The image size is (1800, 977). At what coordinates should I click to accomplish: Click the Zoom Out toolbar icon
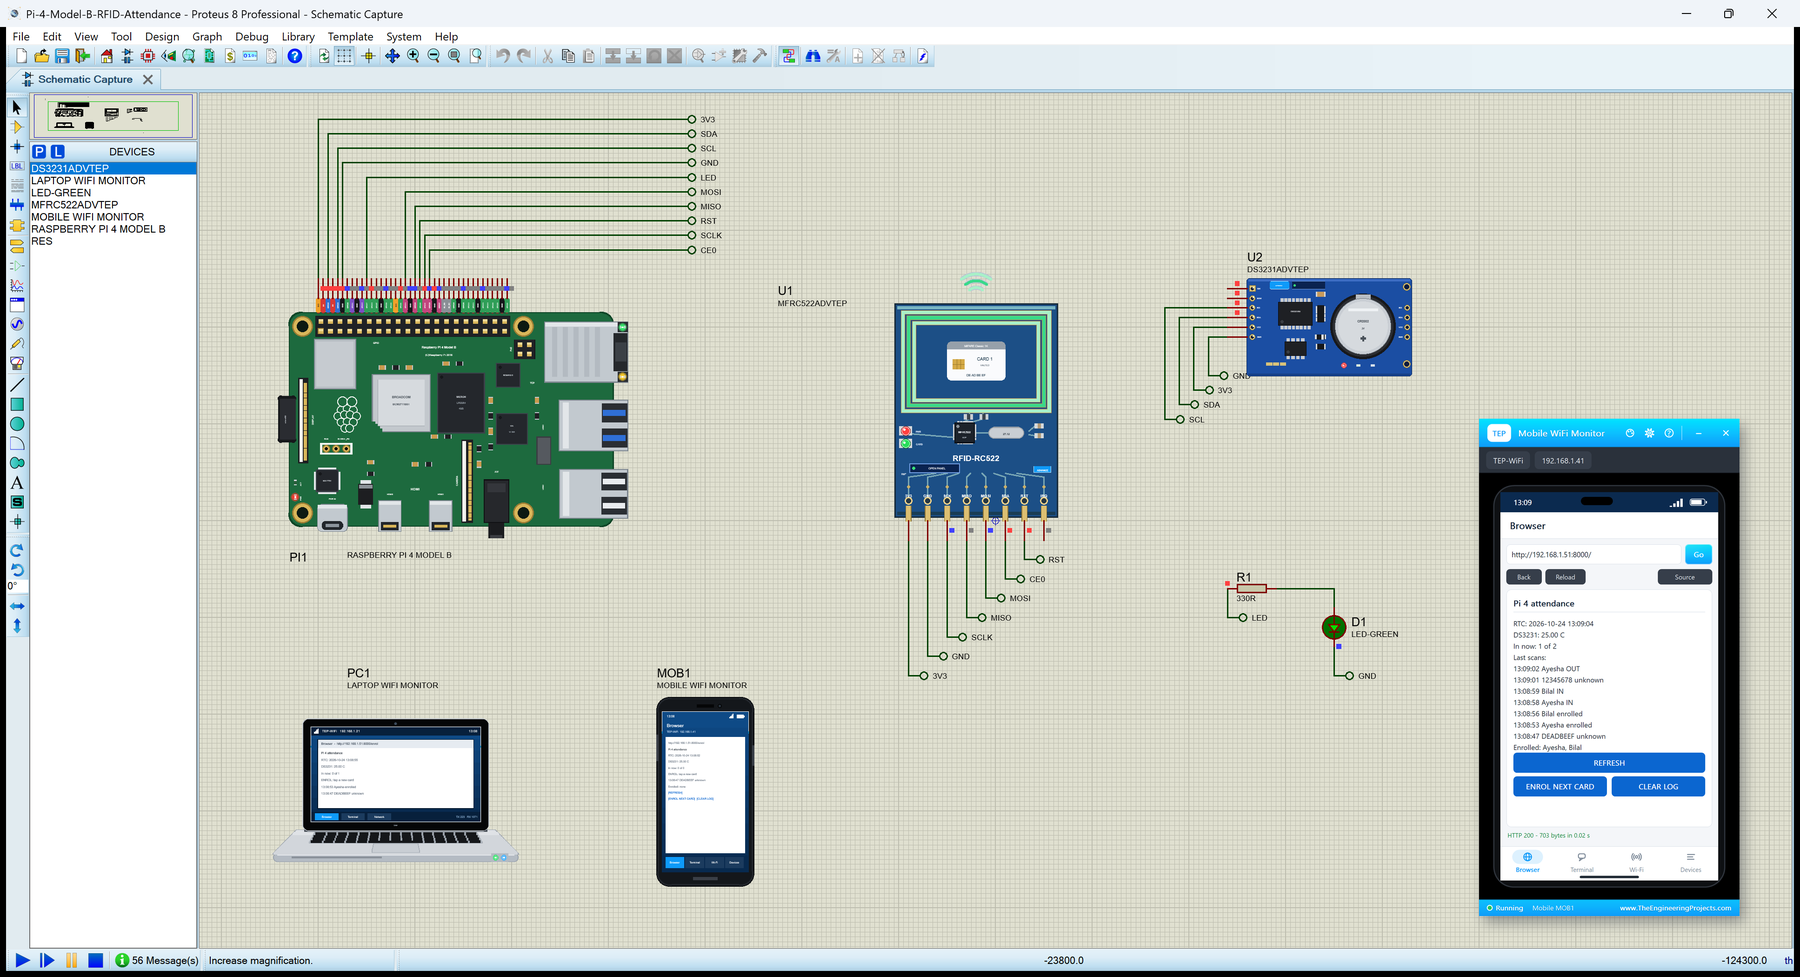point(433,56)
